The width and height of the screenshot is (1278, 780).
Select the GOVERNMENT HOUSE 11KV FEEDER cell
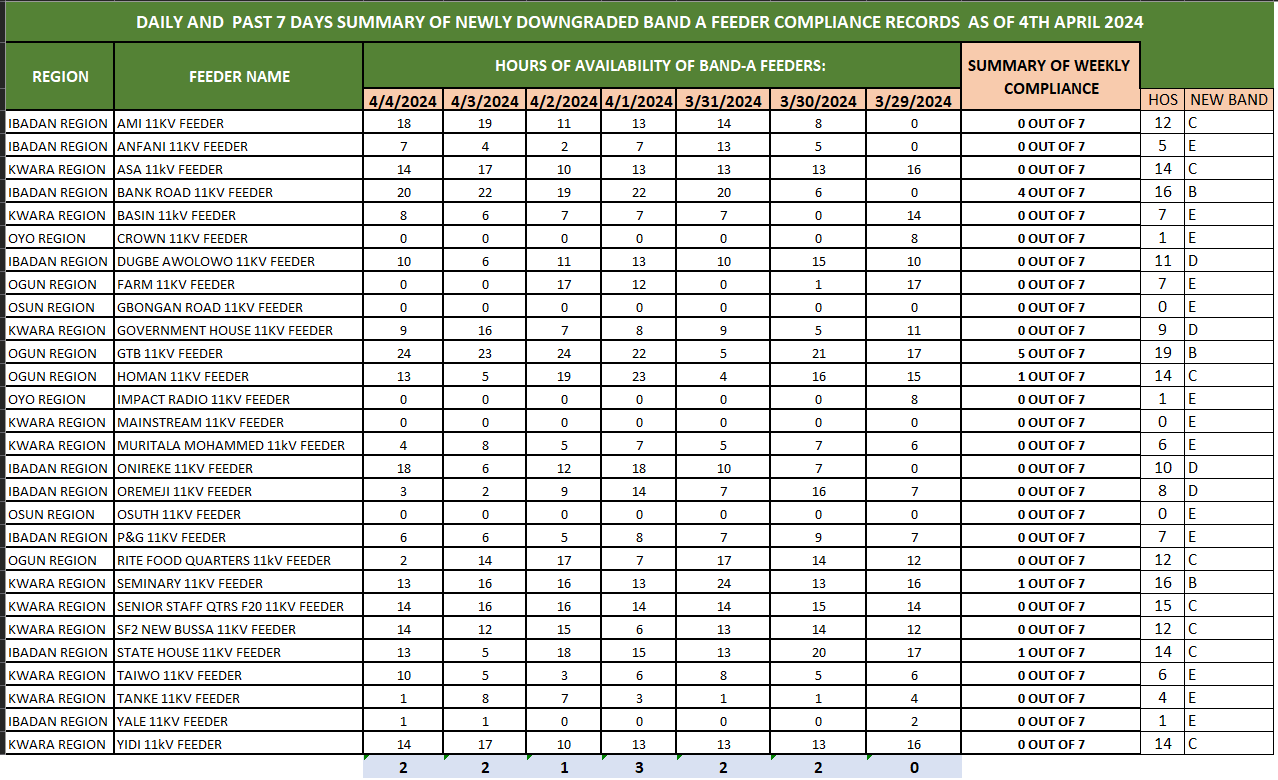pyautogui.click(x=239, y=330)
